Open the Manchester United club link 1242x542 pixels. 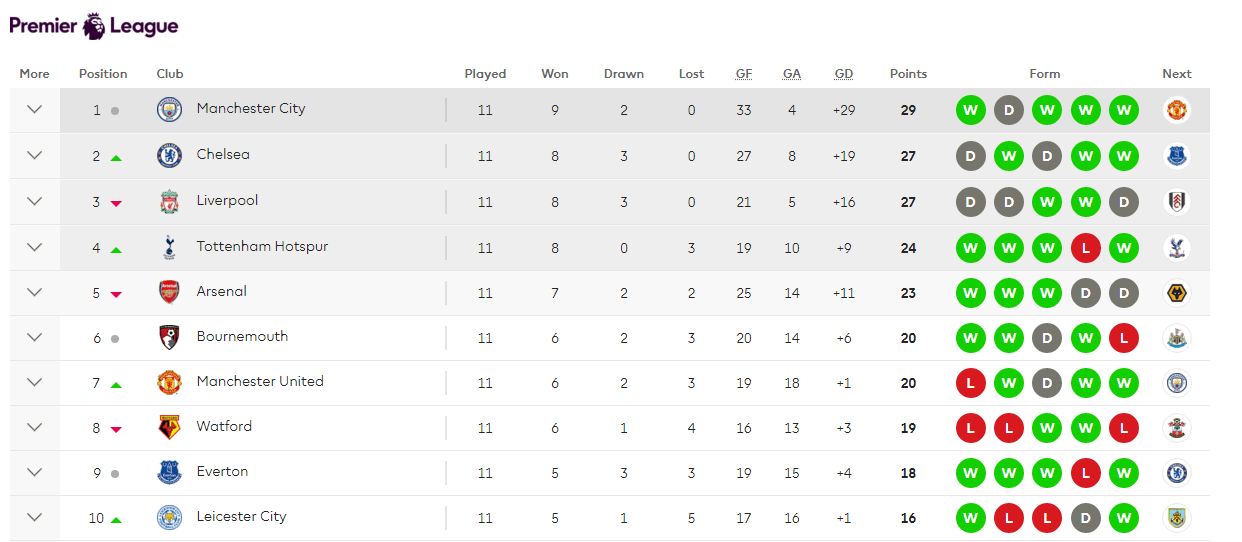point(260,381)
